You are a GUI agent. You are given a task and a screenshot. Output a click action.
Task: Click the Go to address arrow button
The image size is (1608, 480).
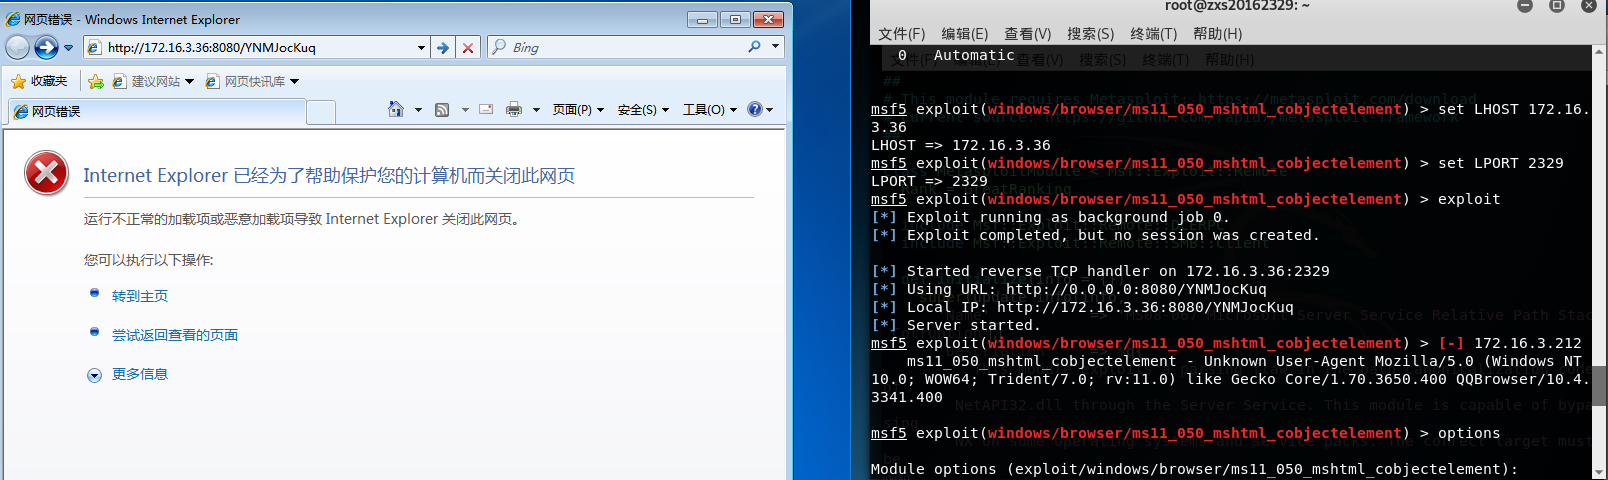[442, 47]
